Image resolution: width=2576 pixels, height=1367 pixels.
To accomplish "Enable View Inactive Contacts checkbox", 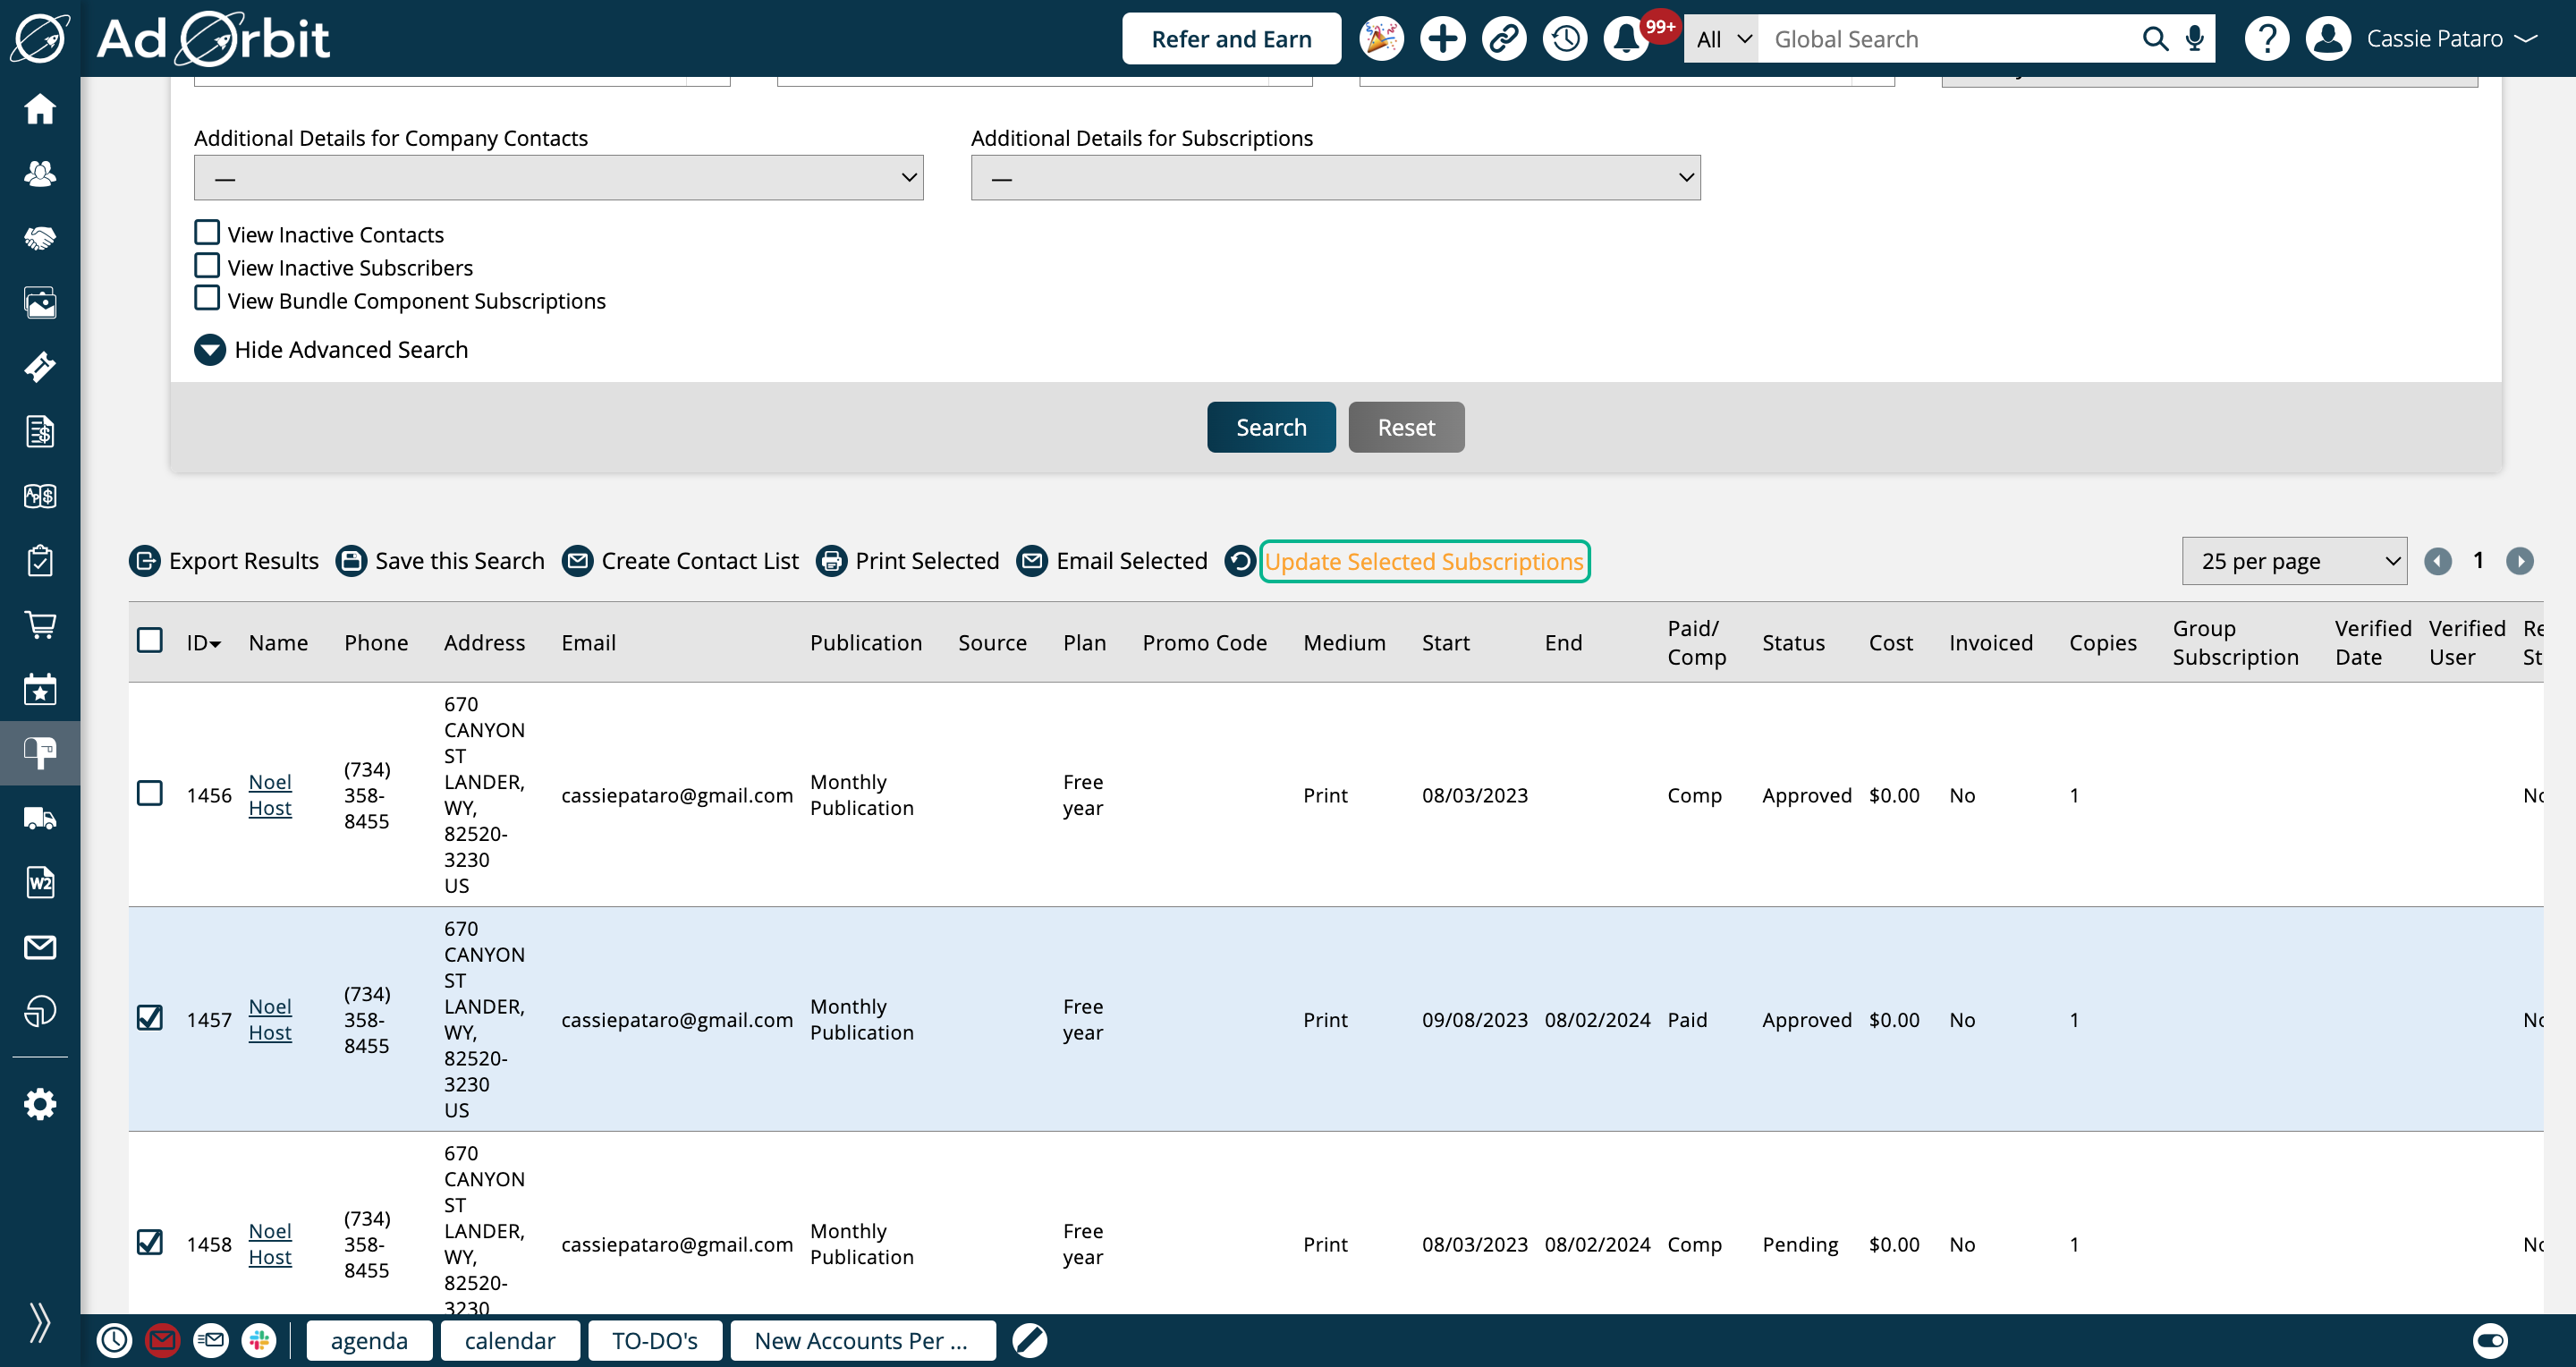I will 207,233.
